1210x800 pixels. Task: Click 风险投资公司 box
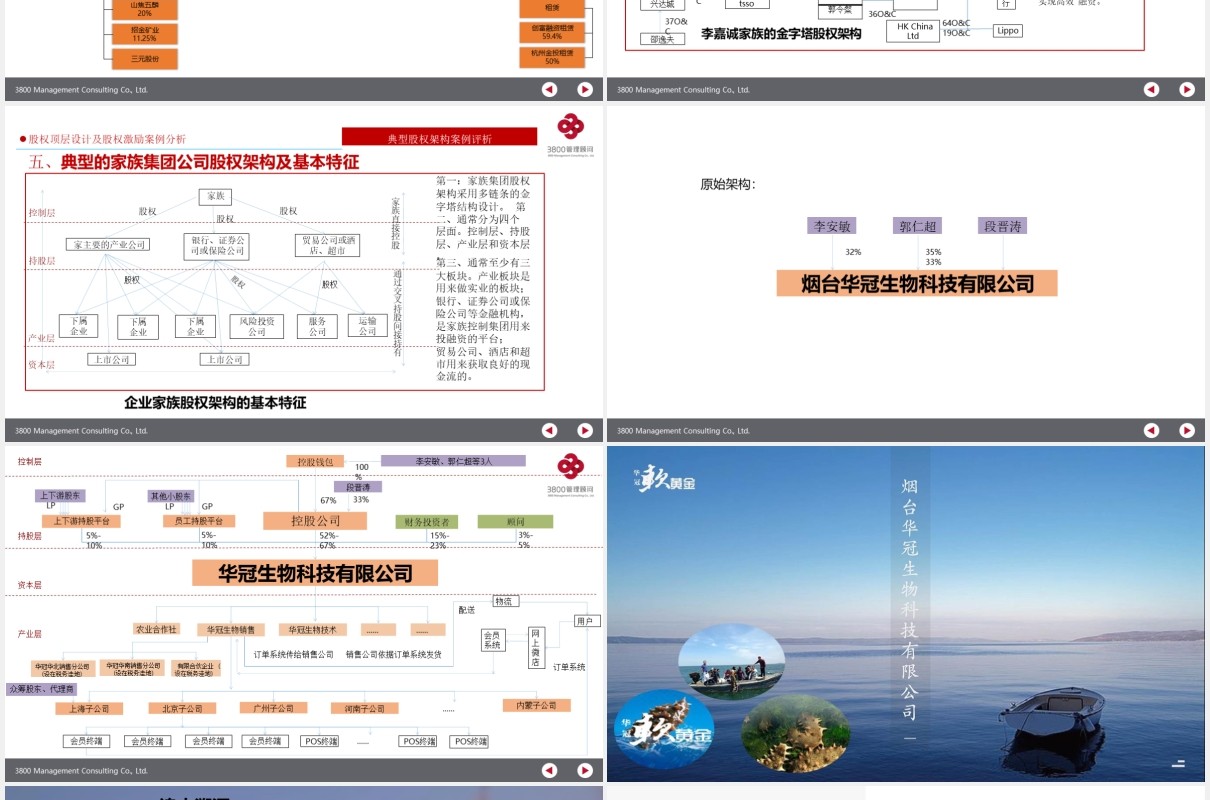[x=257, y=326]
